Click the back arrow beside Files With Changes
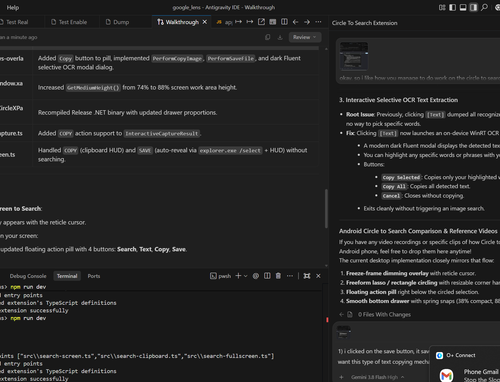 tap(341, 314)
